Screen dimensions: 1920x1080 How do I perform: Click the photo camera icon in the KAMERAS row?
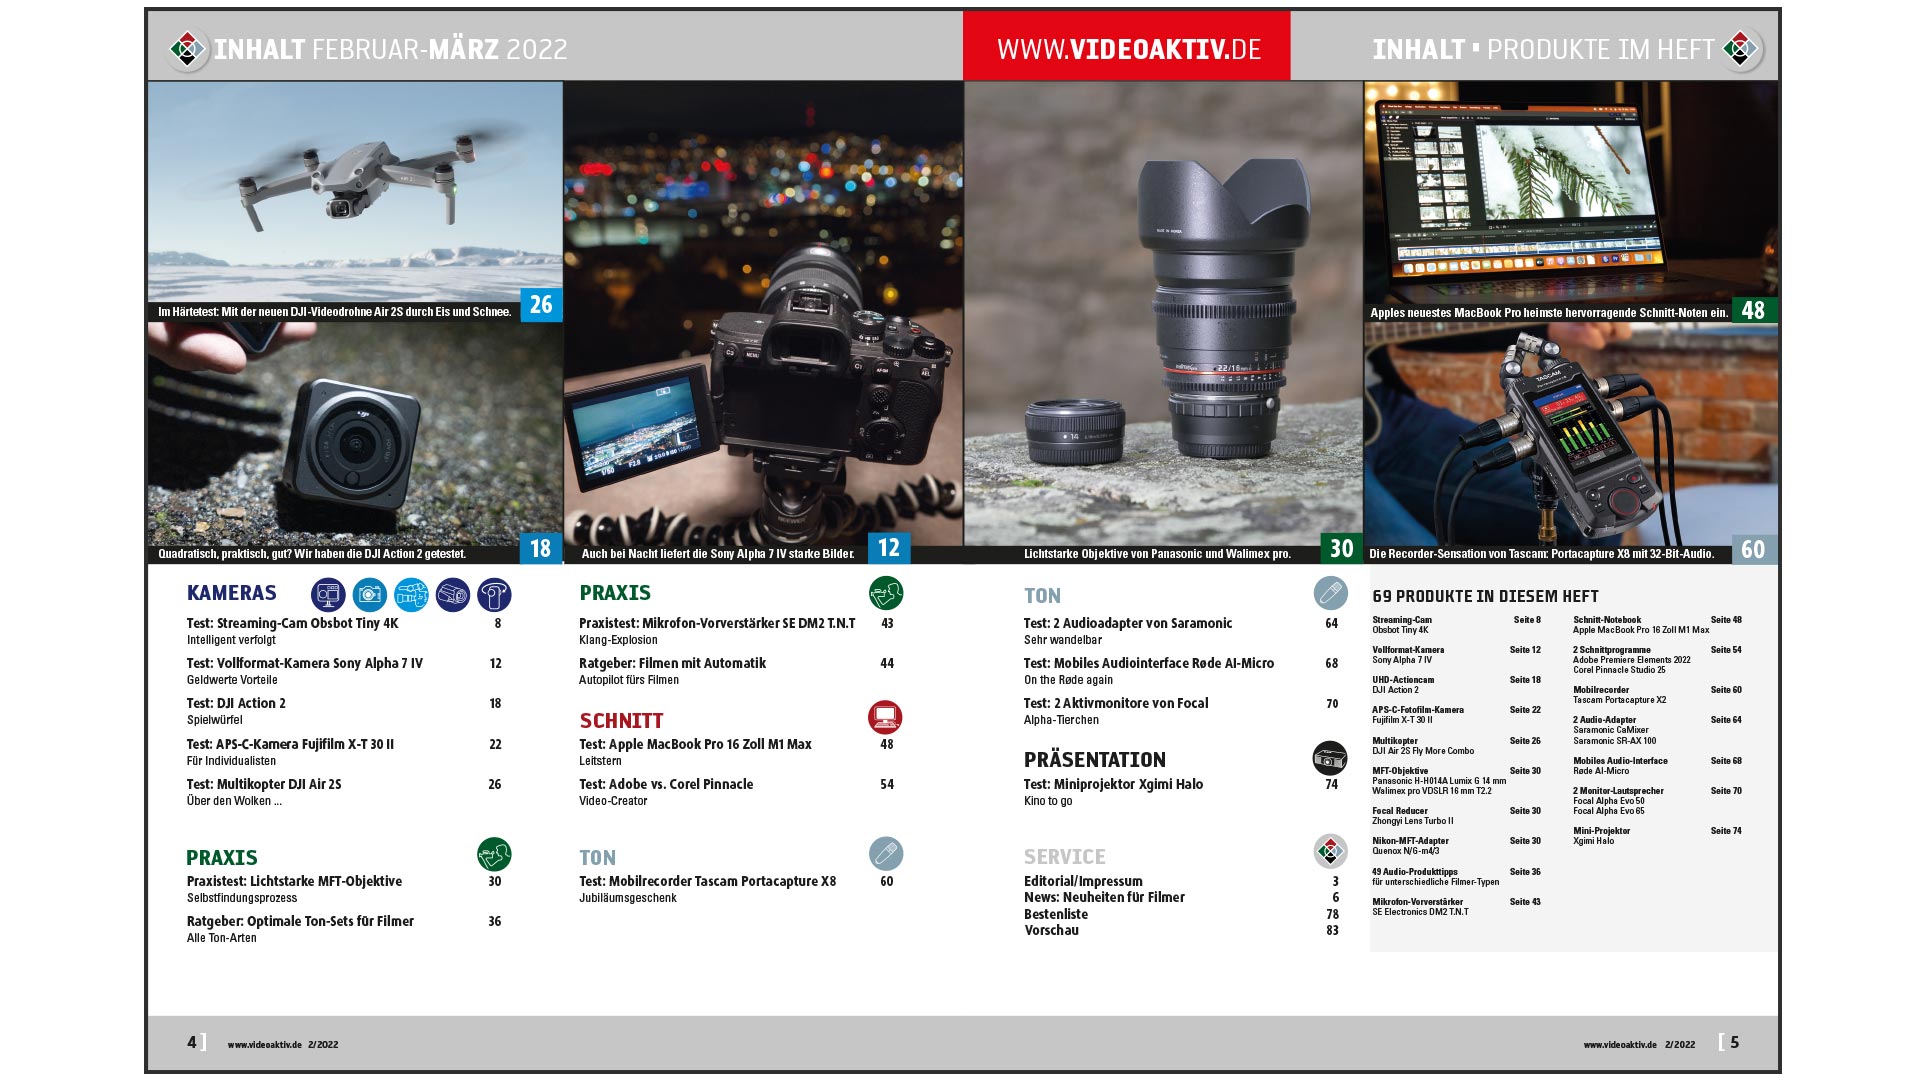click(370, 595)
